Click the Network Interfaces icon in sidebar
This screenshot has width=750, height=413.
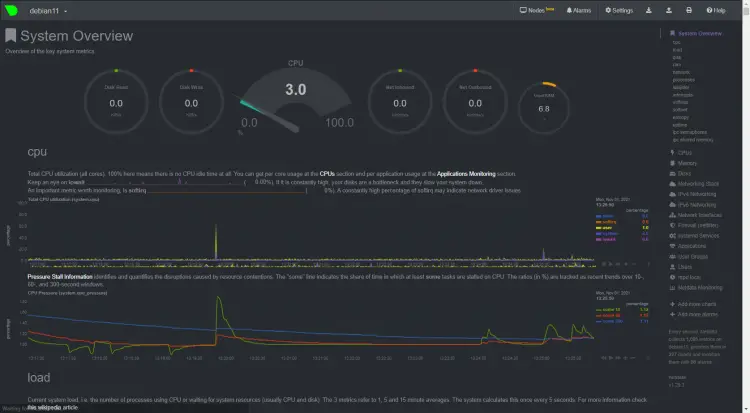pos(673,215)
